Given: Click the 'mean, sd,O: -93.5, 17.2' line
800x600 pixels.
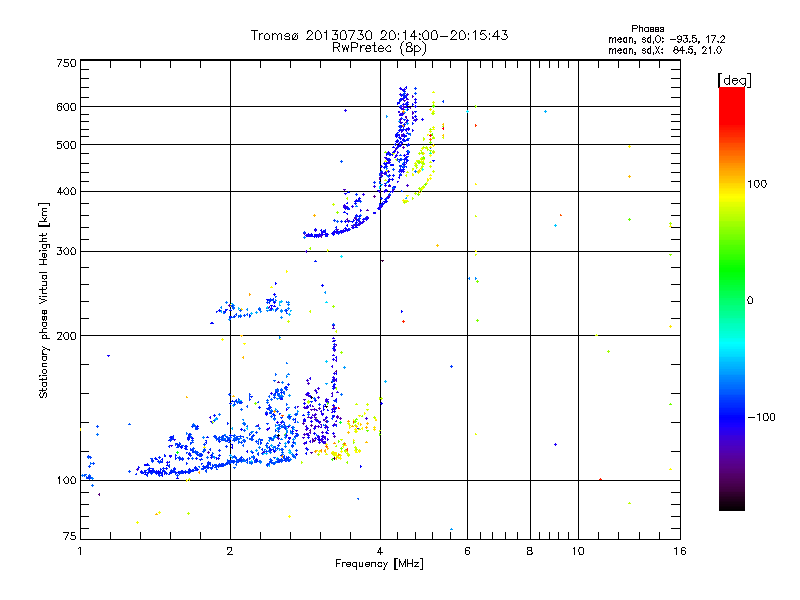Looking at the screenshot, I should 666,39.
